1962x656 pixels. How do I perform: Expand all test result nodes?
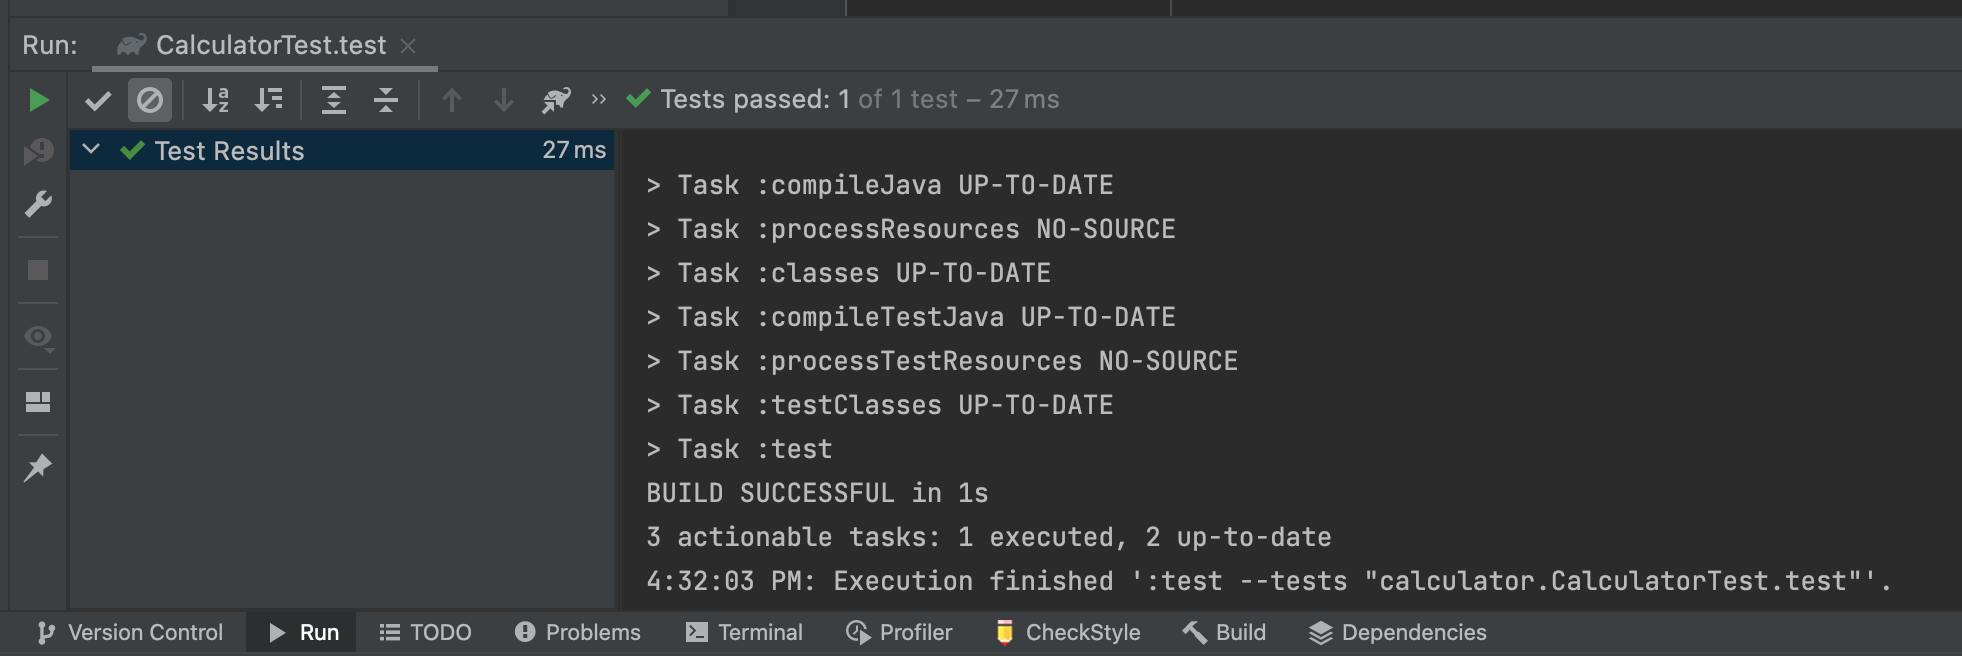[x=333, y=100]
